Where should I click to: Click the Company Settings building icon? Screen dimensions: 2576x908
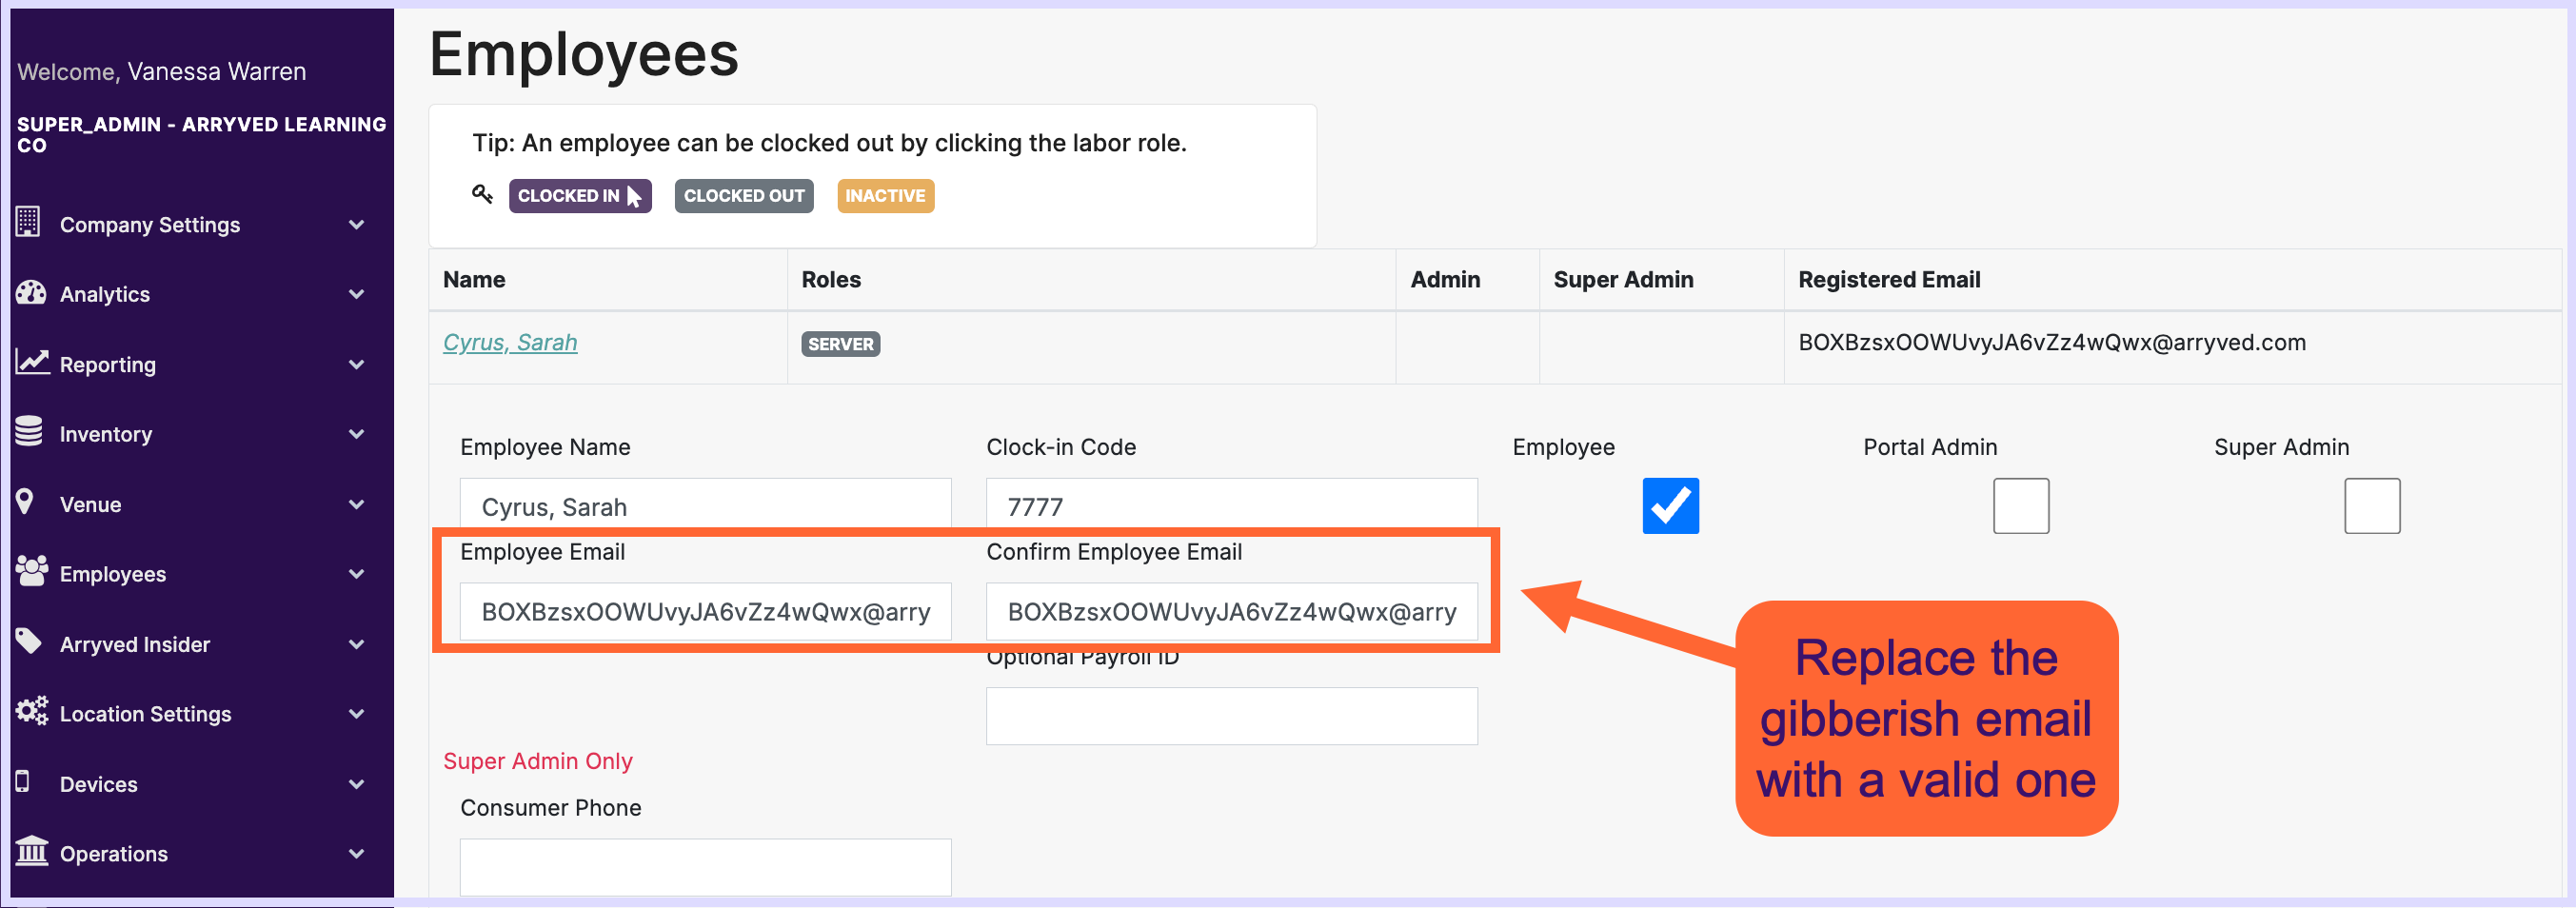(x=28, y=222)
